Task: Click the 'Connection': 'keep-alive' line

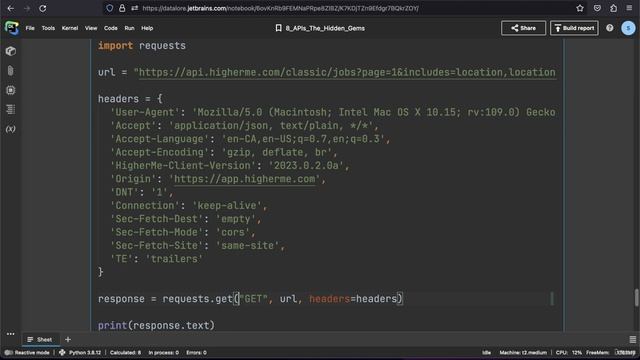Action: coord(189,206)
